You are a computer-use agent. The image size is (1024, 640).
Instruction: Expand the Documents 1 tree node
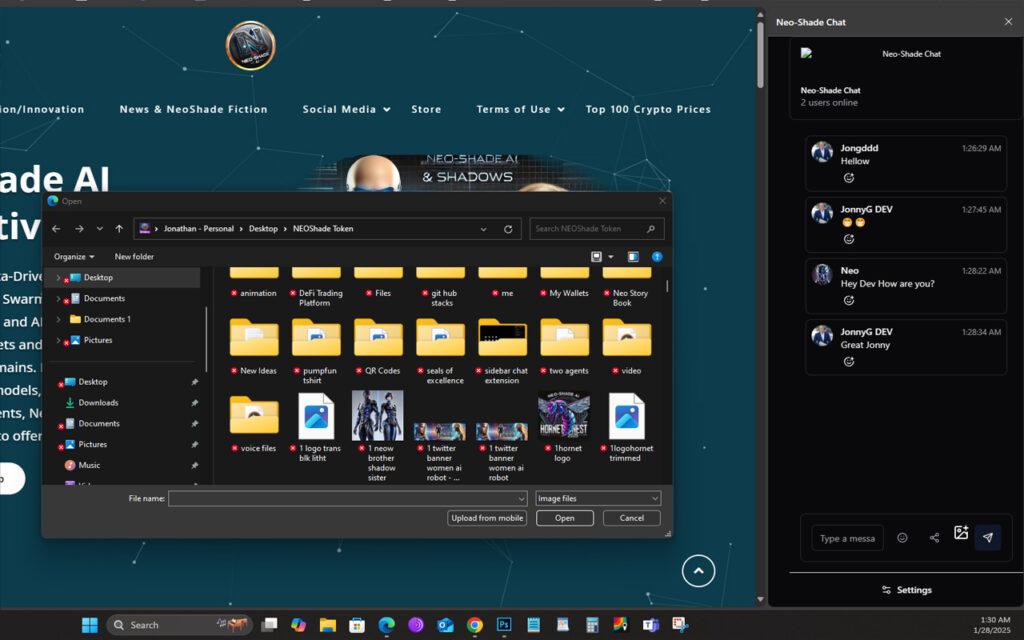[57, 319]
